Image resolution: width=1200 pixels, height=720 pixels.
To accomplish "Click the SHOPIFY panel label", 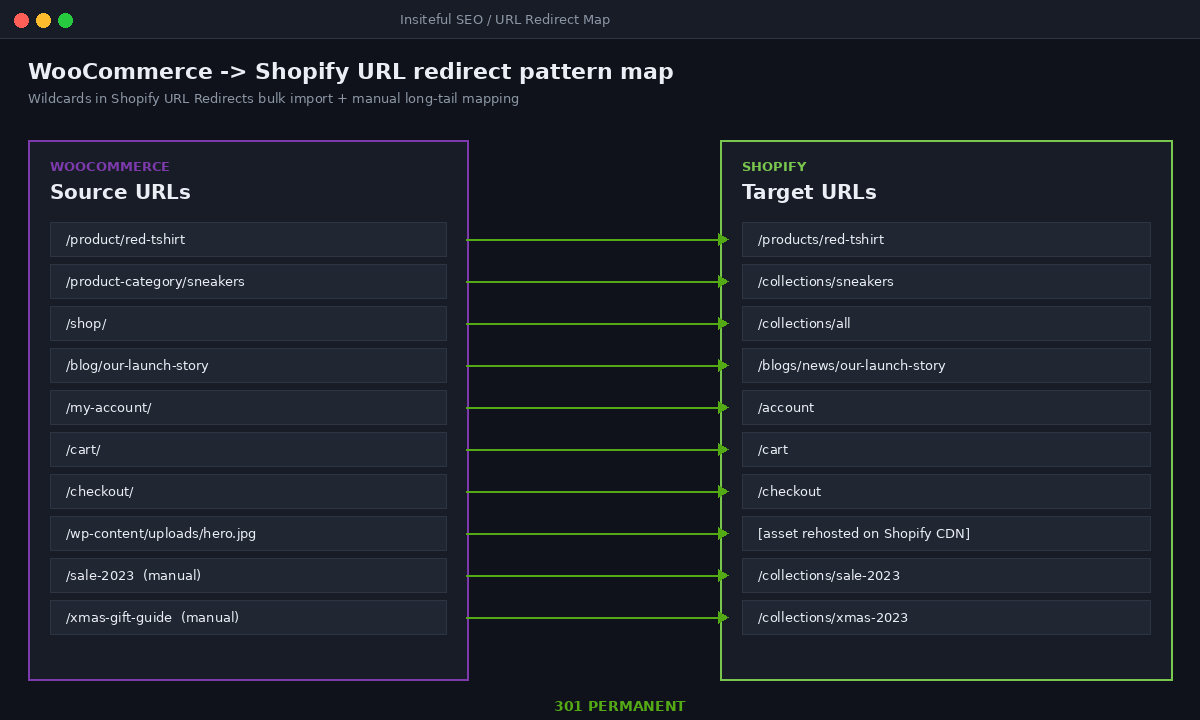I will (x=774, y=167).
